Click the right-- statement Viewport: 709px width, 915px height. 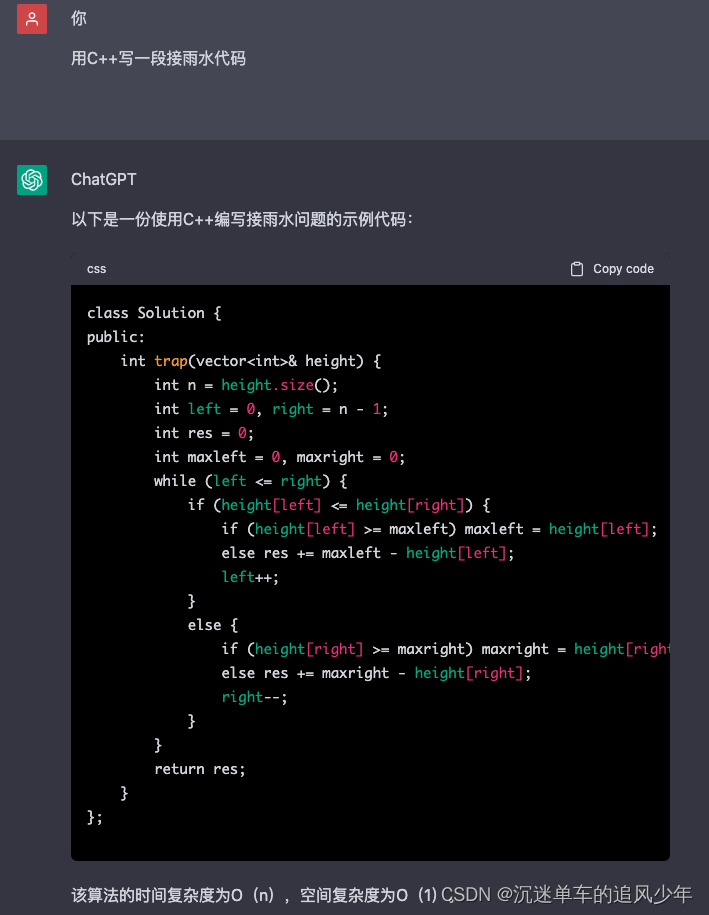click(254, 697)
